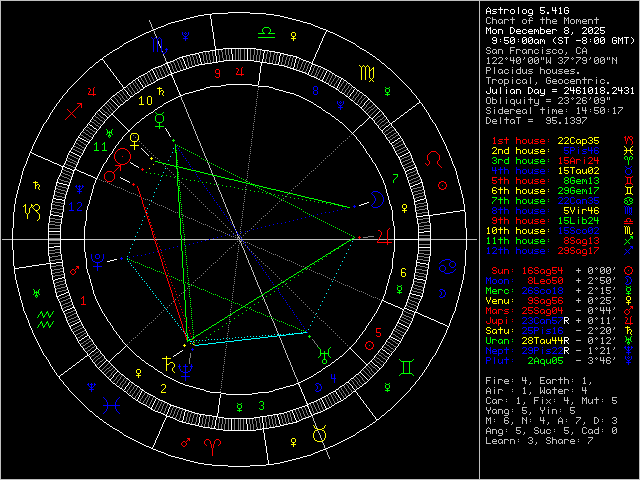Select the blue Pisces sign on the zodiac ring
The height and width of the screenshot is (480, 640).
point(111,405)
